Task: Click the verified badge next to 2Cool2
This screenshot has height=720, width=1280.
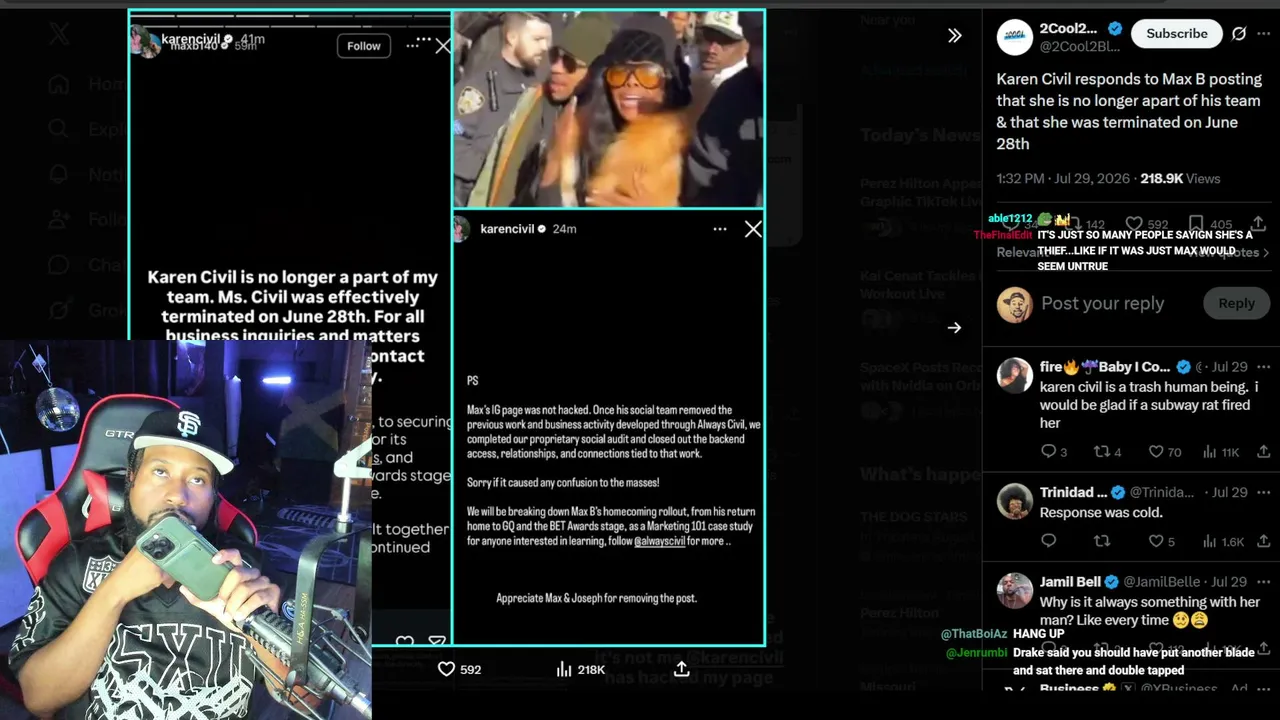Action: [1115, 28]
